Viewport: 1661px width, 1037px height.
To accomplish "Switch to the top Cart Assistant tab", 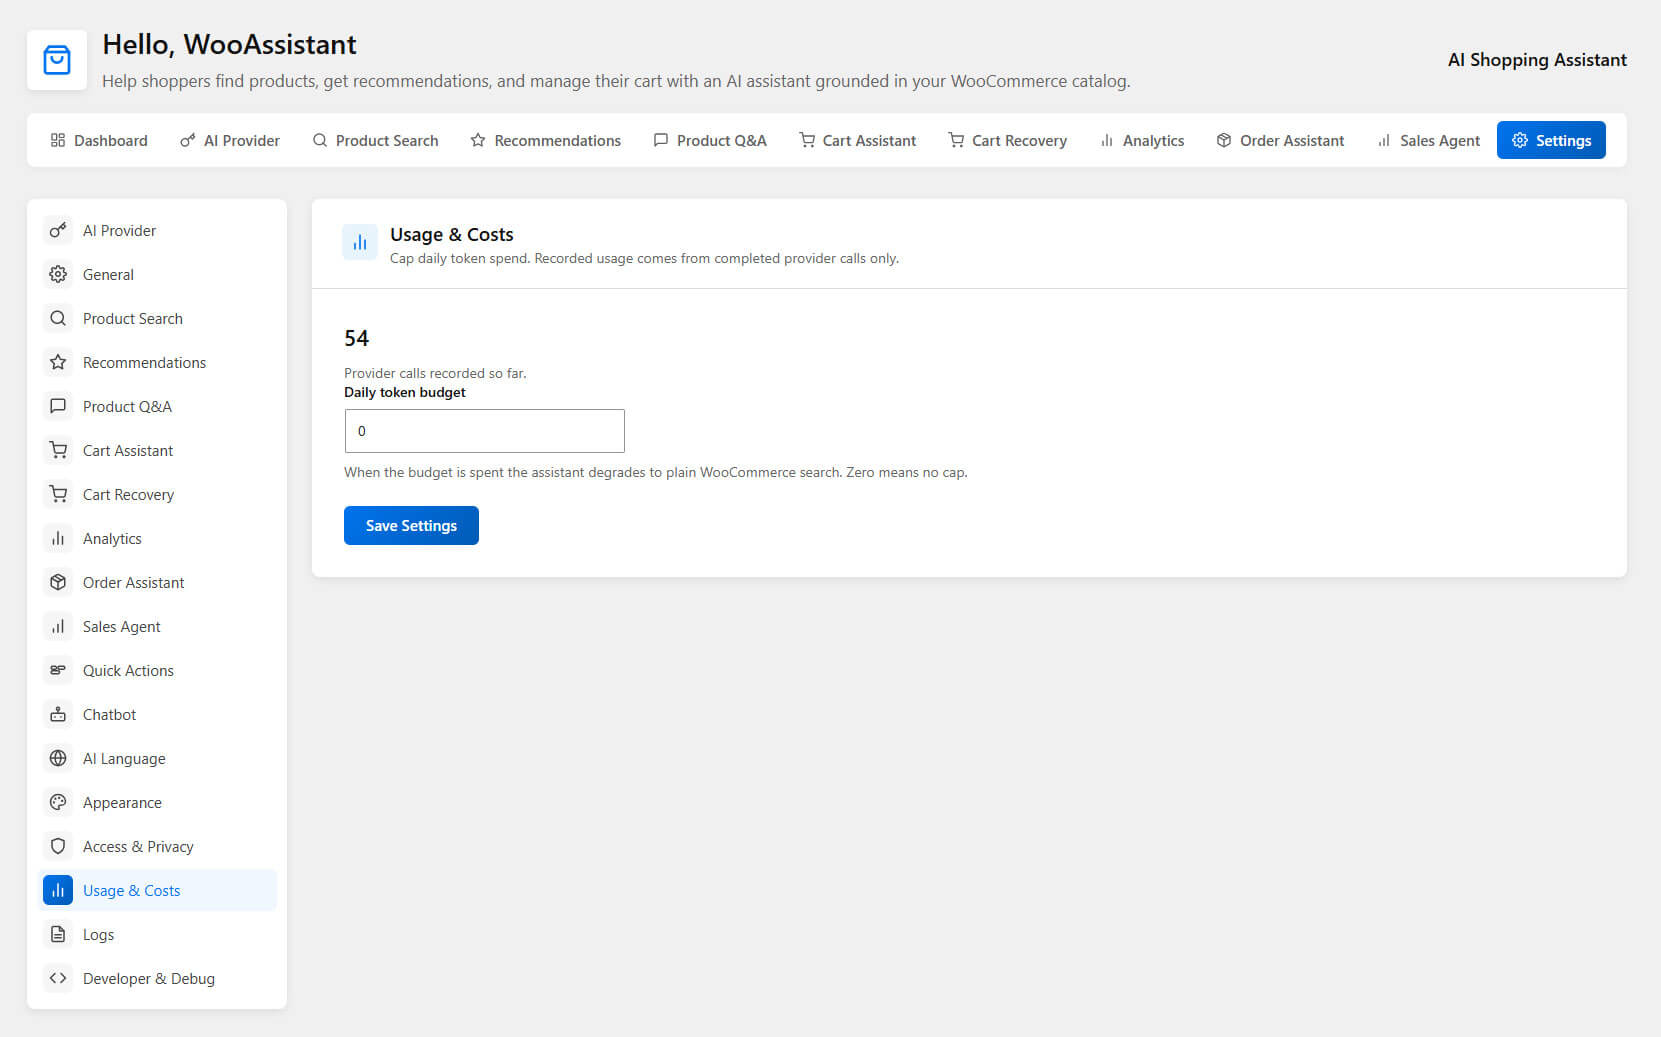I will pos(858,140).
